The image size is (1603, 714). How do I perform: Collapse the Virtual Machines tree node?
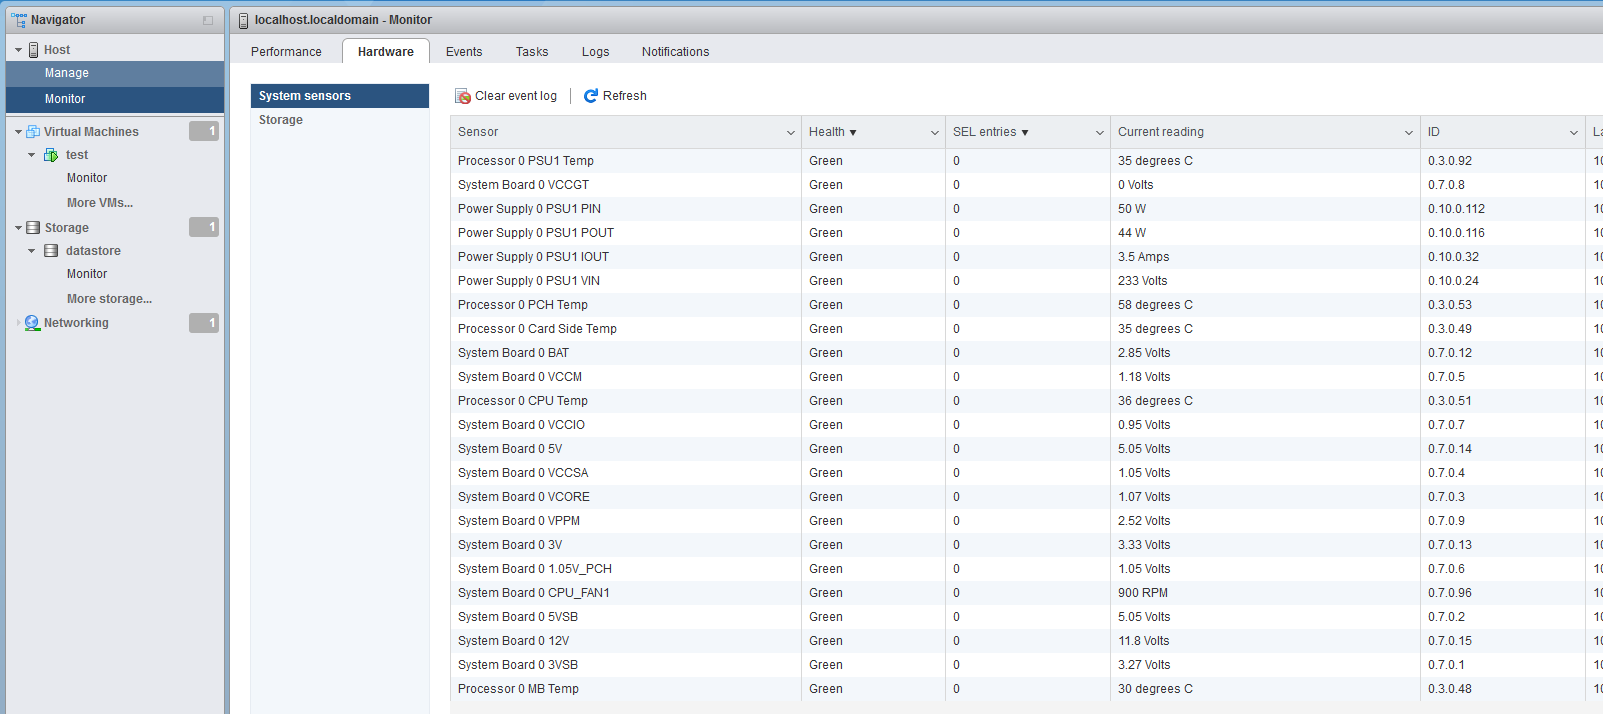18,132
